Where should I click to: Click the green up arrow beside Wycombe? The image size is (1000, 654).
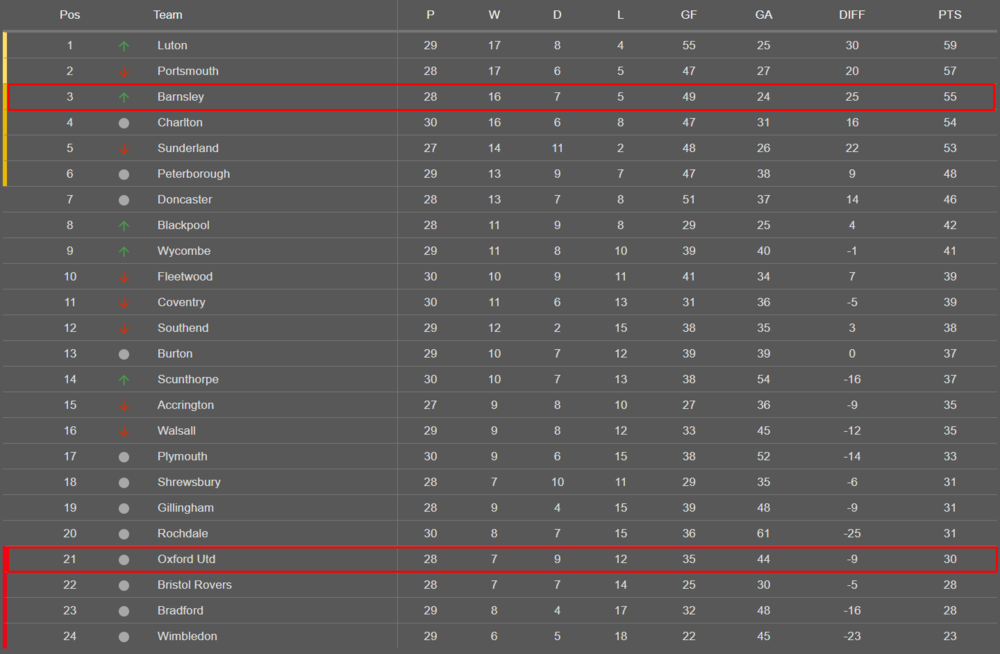(124, 251)
